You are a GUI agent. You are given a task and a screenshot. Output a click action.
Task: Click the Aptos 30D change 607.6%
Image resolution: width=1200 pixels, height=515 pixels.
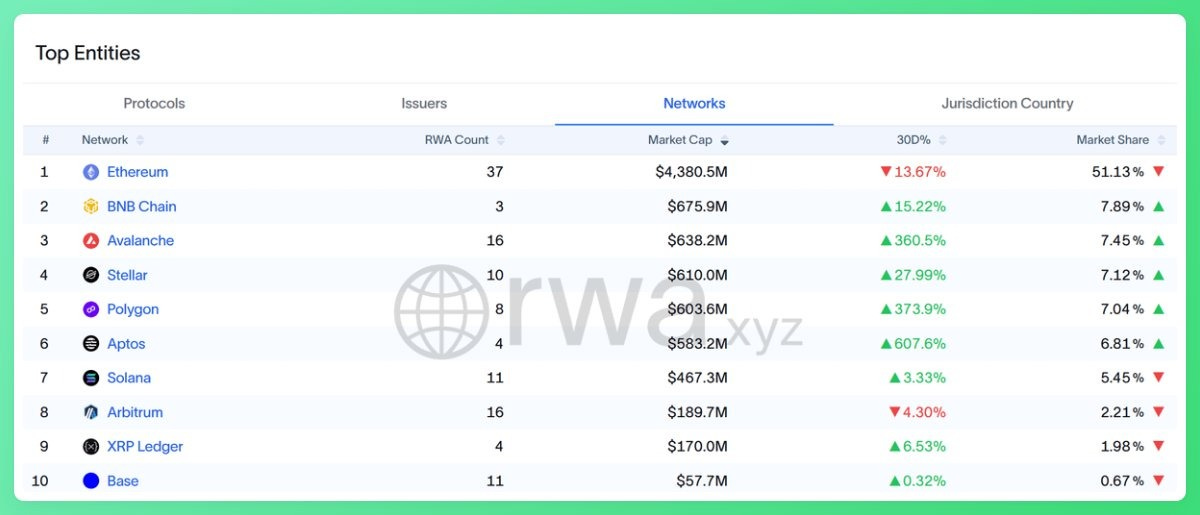pyautogui.click(x=913, y=343)
